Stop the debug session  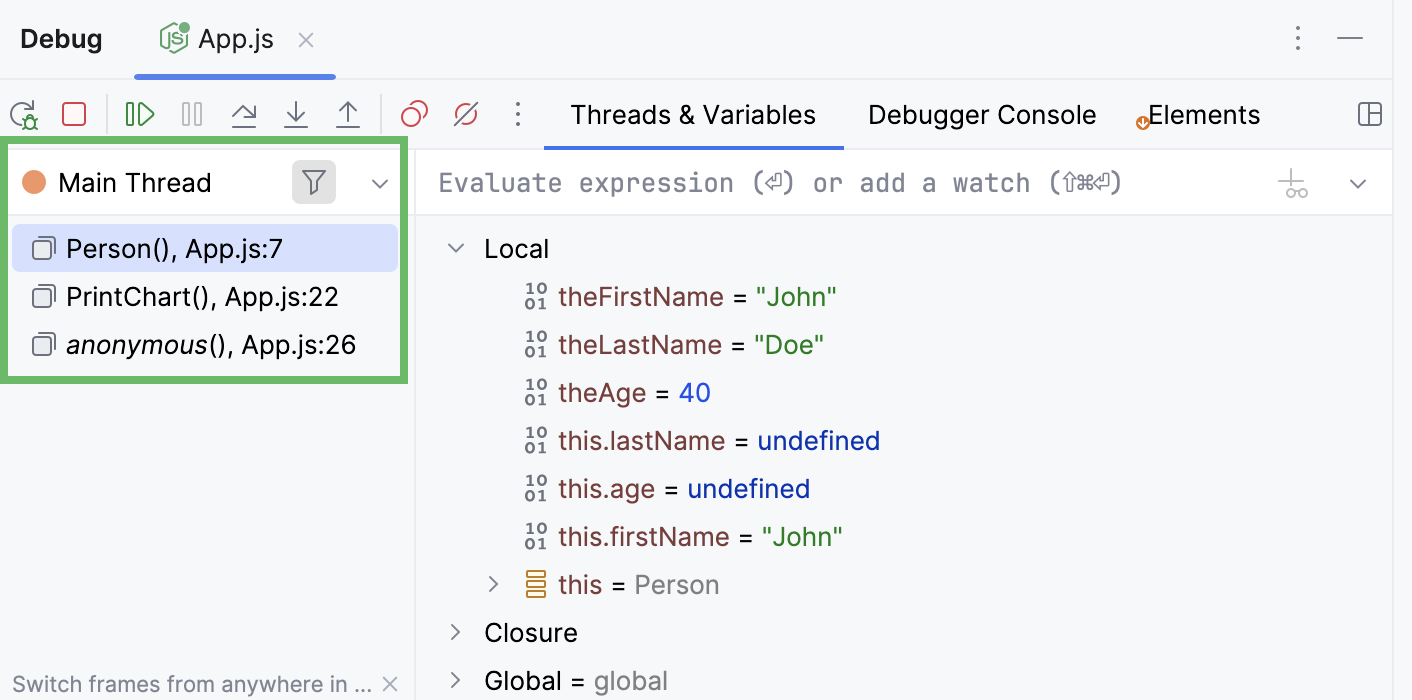pyautogui.click(x=74, y=114)
